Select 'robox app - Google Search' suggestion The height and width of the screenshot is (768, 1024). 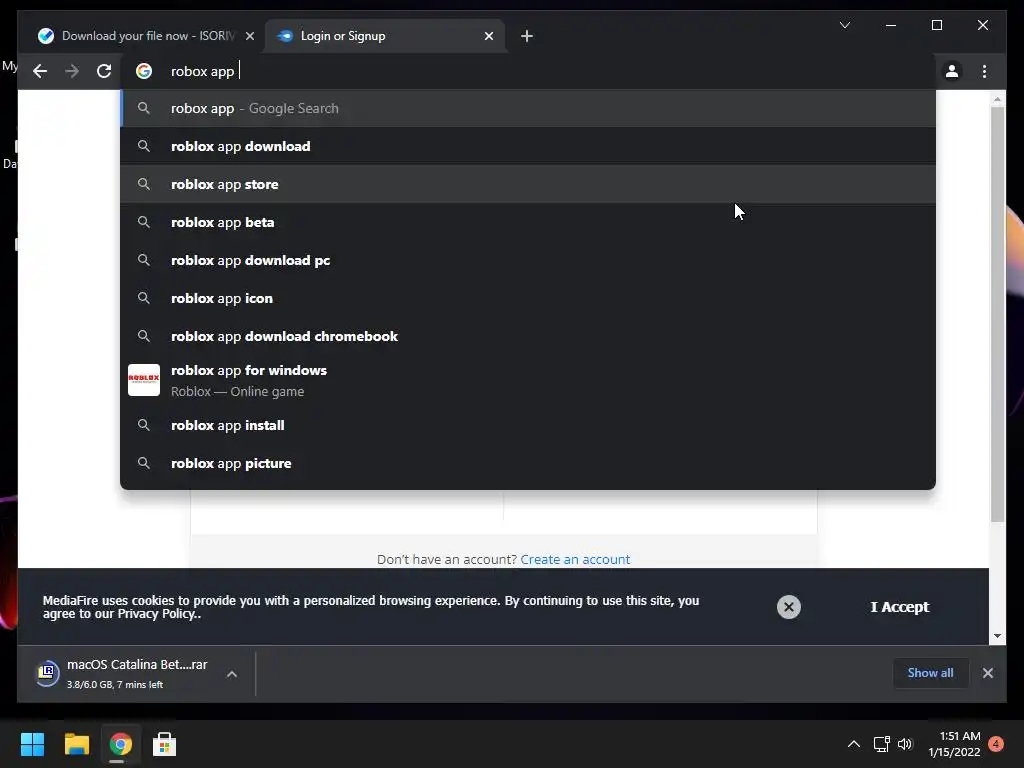[528, 108]
